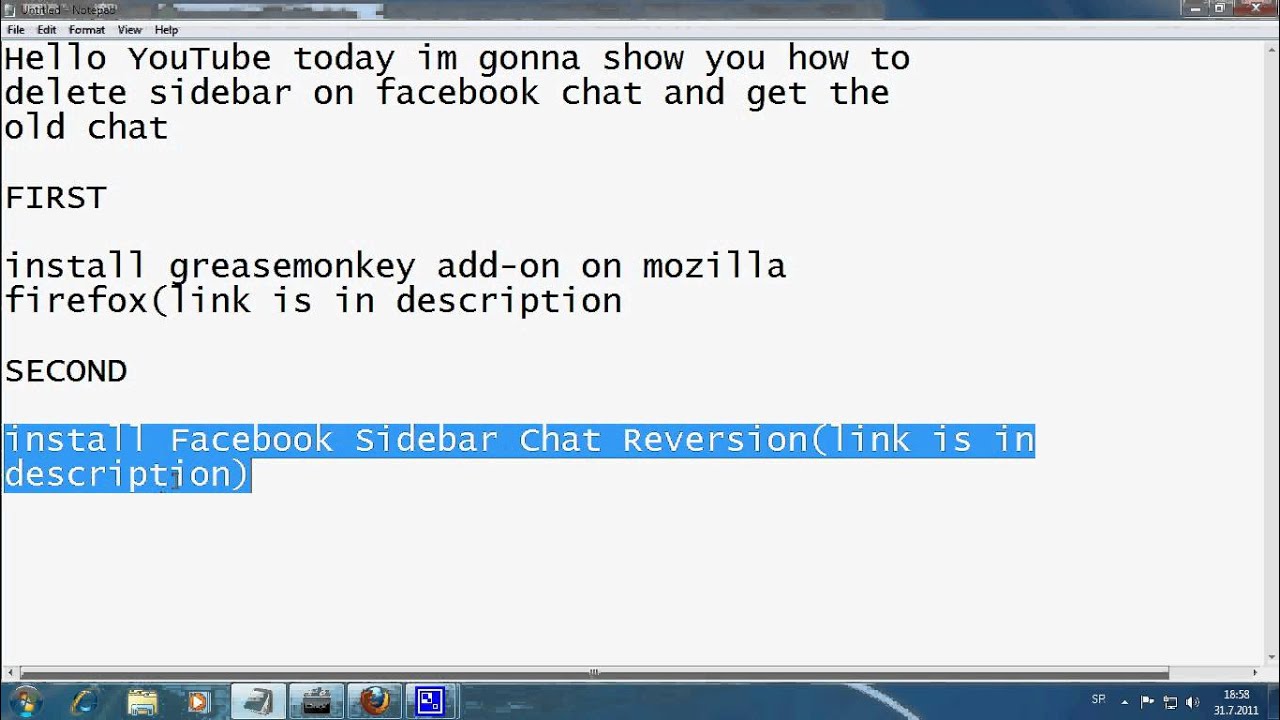Screen dimensions: 1280x720
Task: Open the blue square screen recorder taskbar icon
Action: click(x=431, y=701)
